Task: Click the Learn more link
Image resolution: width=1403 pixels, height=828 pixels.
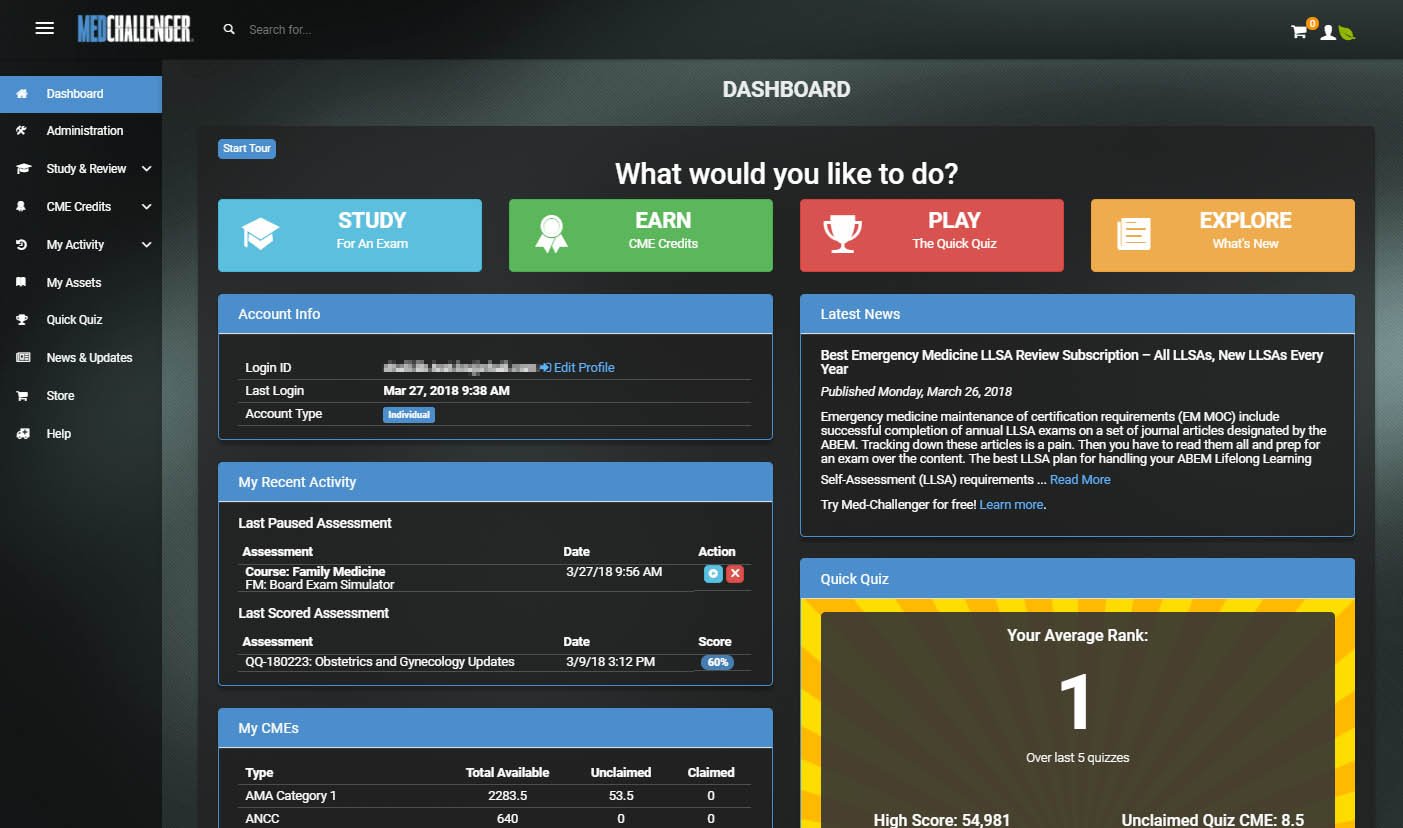Action: click(x=1011, y=505)
